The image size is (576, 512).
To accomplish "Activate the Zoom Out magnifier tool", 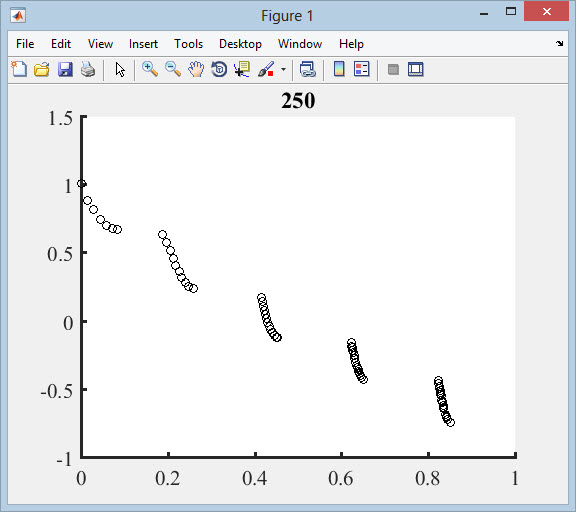I will [173, 69].
